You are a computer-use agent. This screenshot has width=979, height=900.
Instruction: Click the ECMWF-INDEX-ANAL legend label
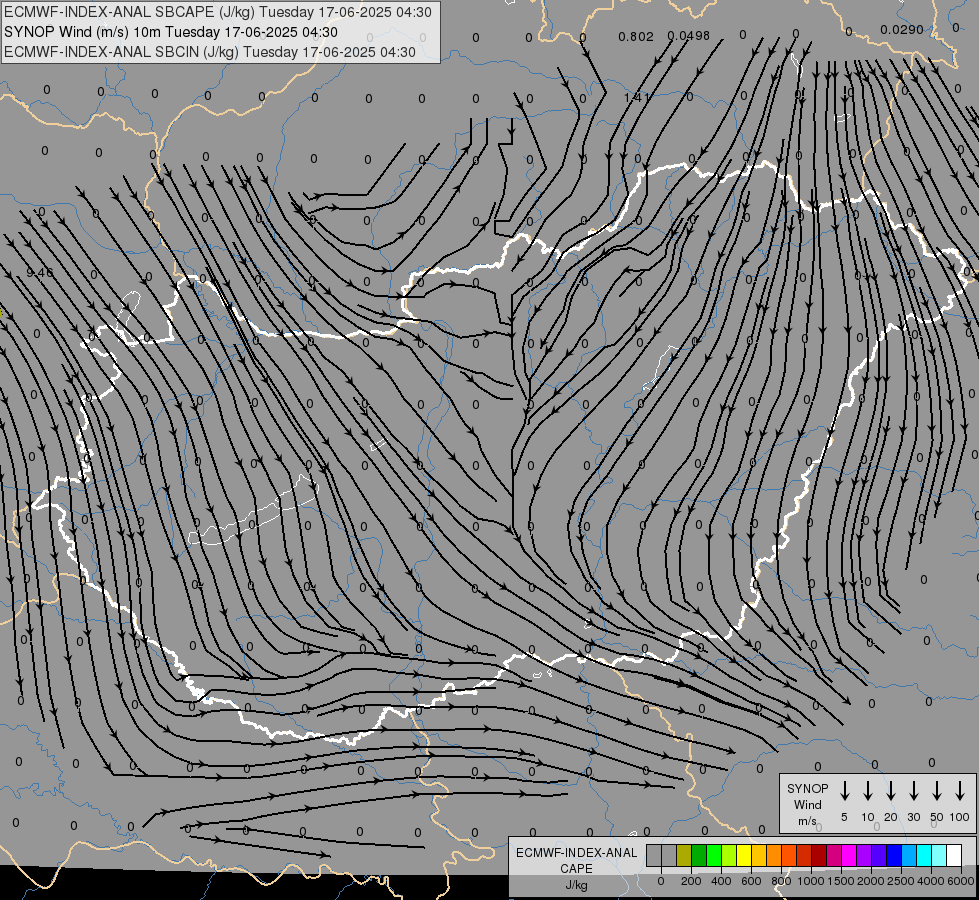[x=576, y=853]
